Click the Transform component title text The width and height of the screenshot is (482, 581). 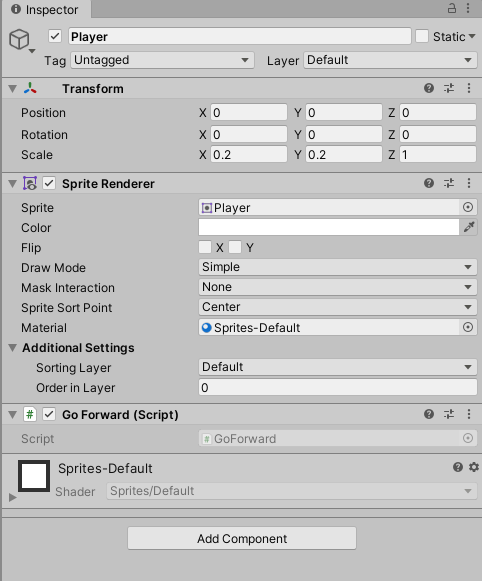click(x=93, y=89)
